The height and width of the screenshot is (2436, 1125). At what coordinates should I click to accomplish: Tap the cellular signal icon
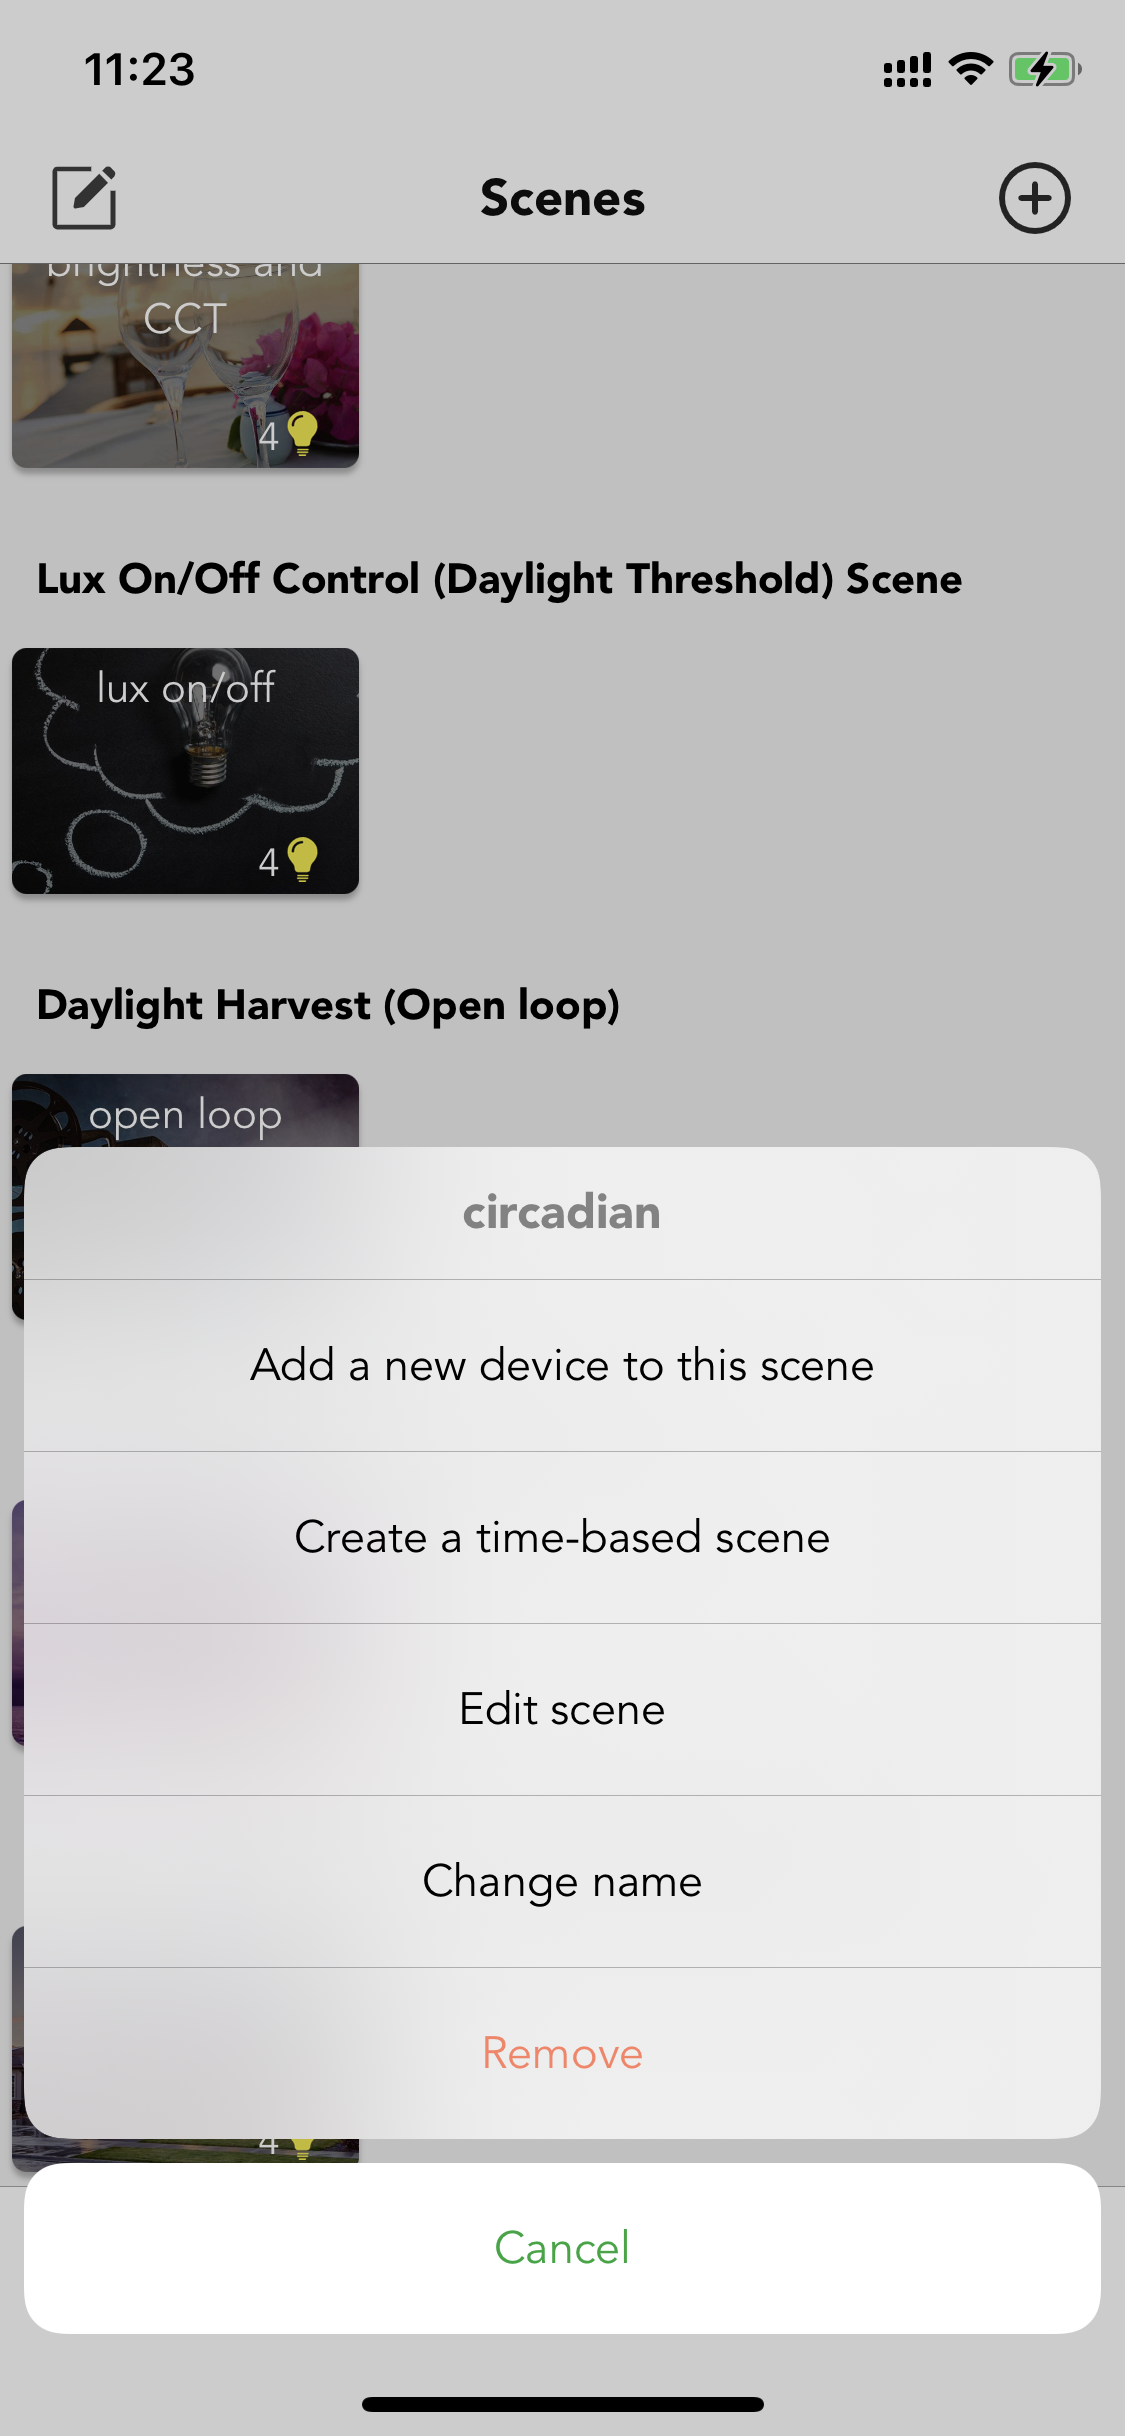coord(907,70)
